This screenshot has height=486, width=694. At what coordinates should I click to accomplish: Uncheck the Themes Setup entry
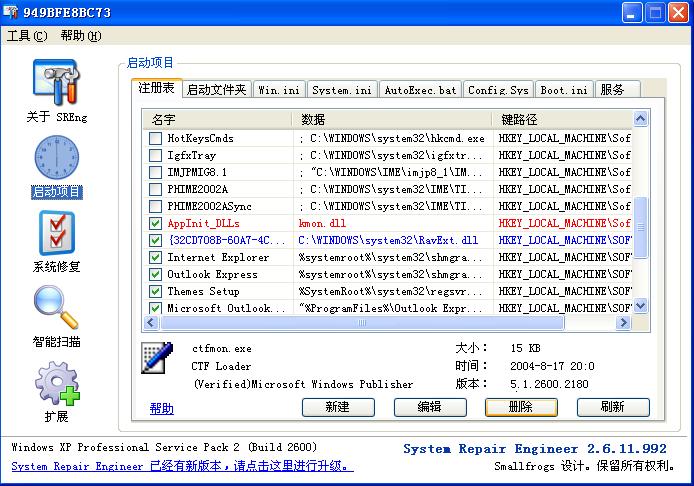tap(155, 291)
